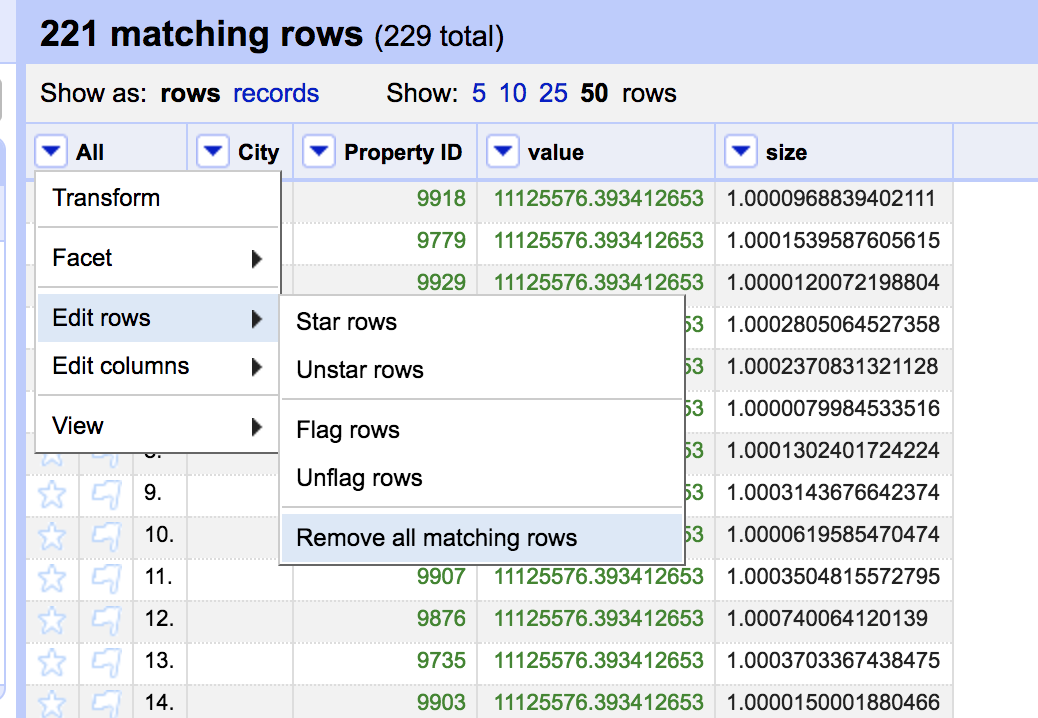Flag row 13

click(106, 662)
